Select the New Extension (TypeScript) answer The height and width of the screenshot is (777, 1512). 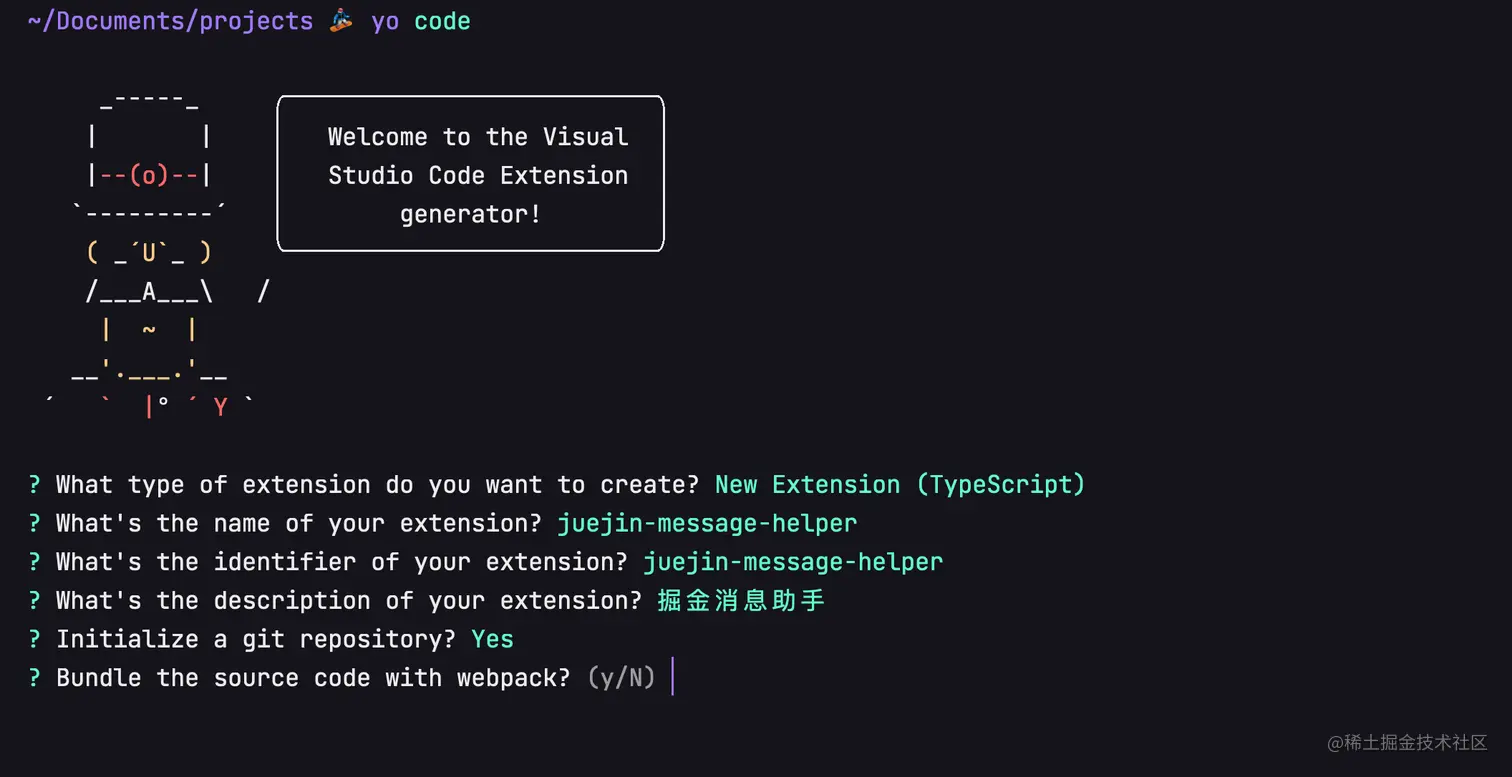[900, 485]
